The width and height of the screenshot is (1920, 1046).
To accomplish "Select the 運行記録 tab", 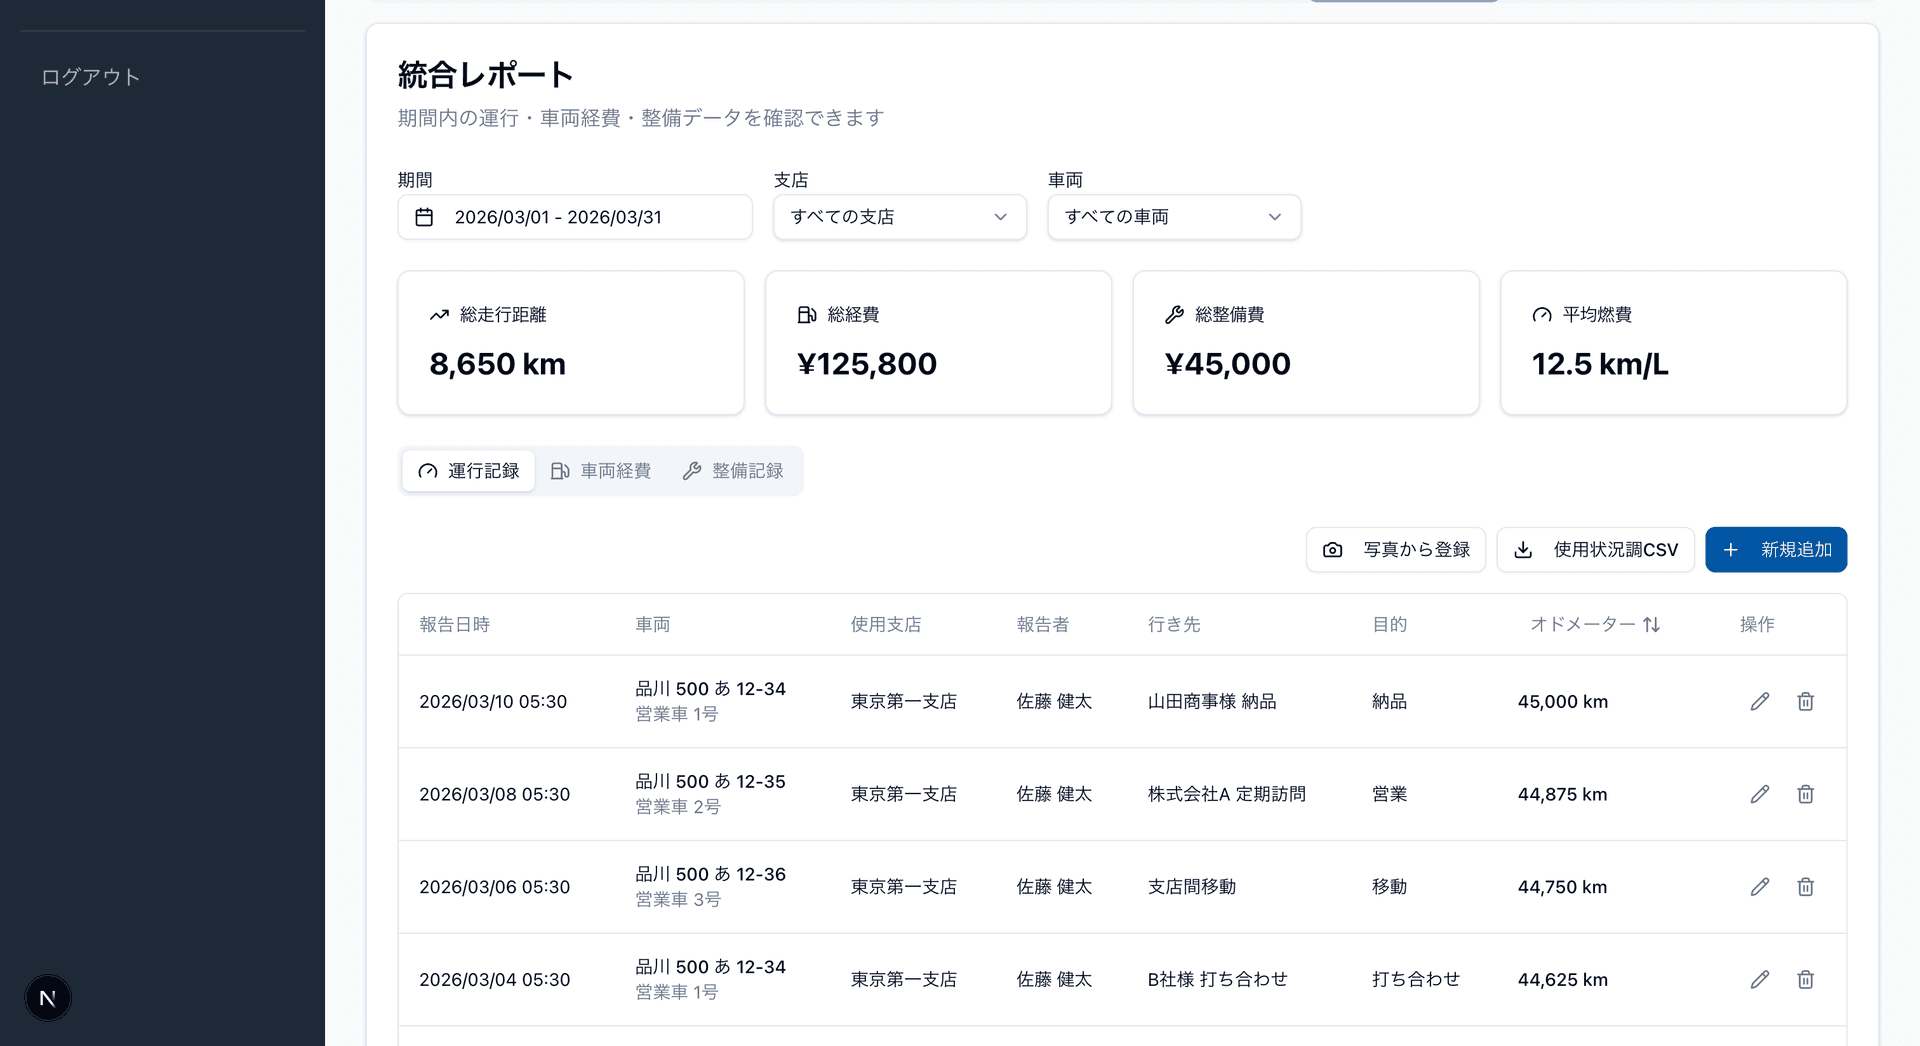I will 467,470.
